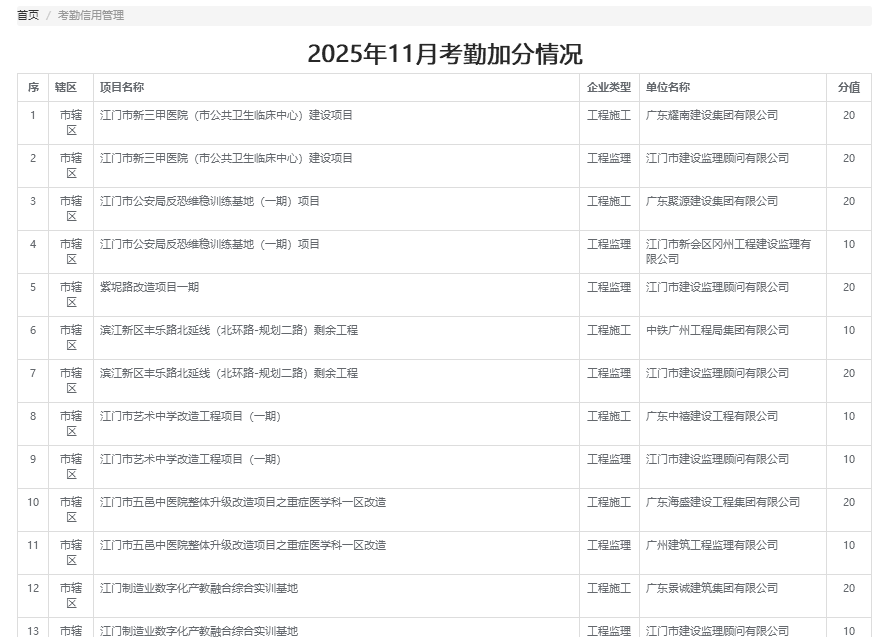
Task: Select 江门市新会区冈州工程建设监理有限公司 cell
Action: click(x=728, y=251)
